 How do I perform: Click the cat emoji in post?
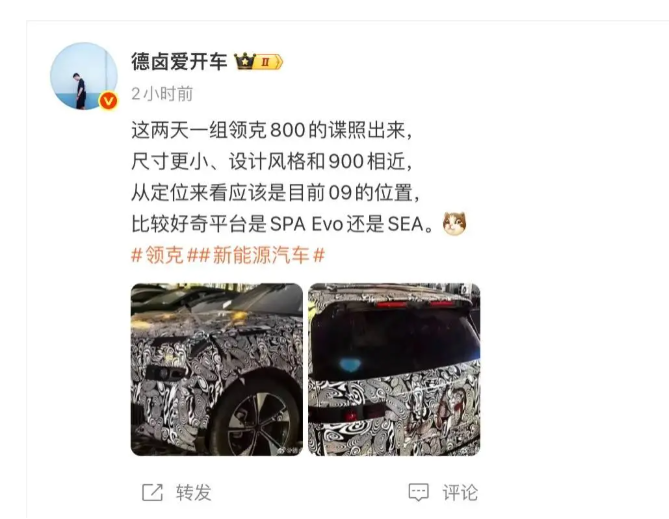click(x=454, y=224)
